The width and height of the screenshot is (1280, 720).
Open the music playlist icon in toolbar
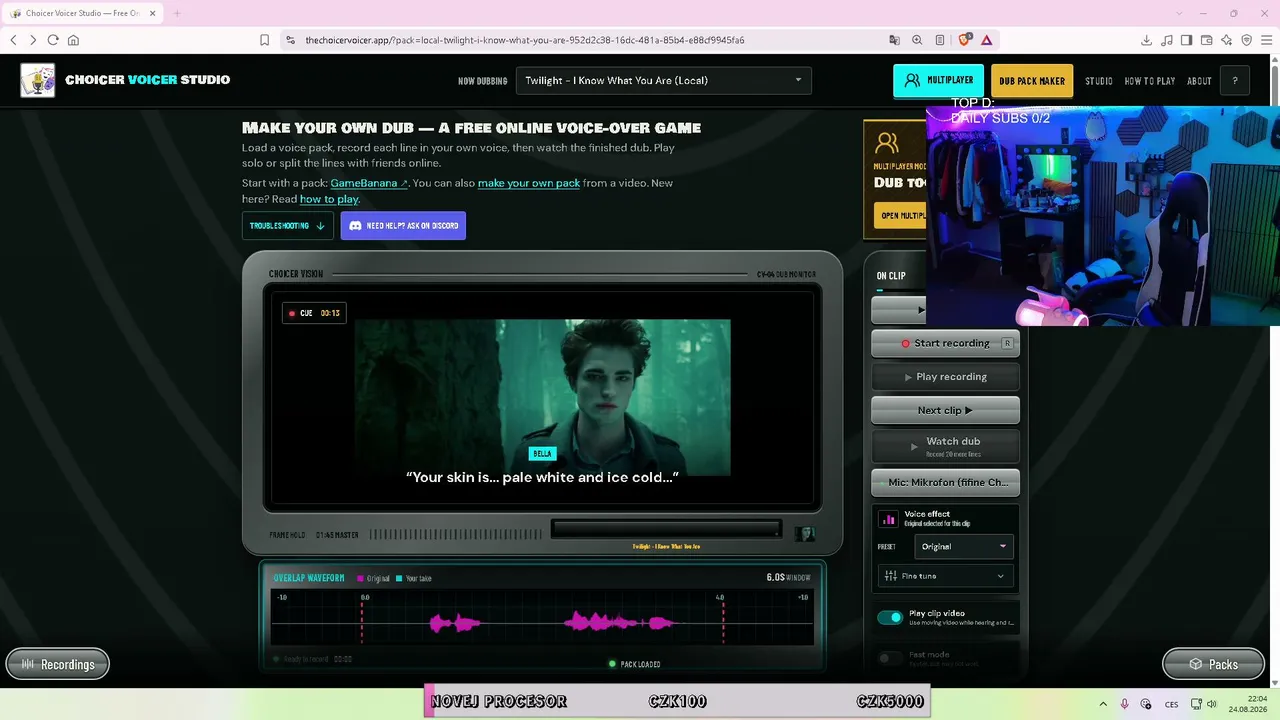pyautogui.click(x=1166, y=40)
